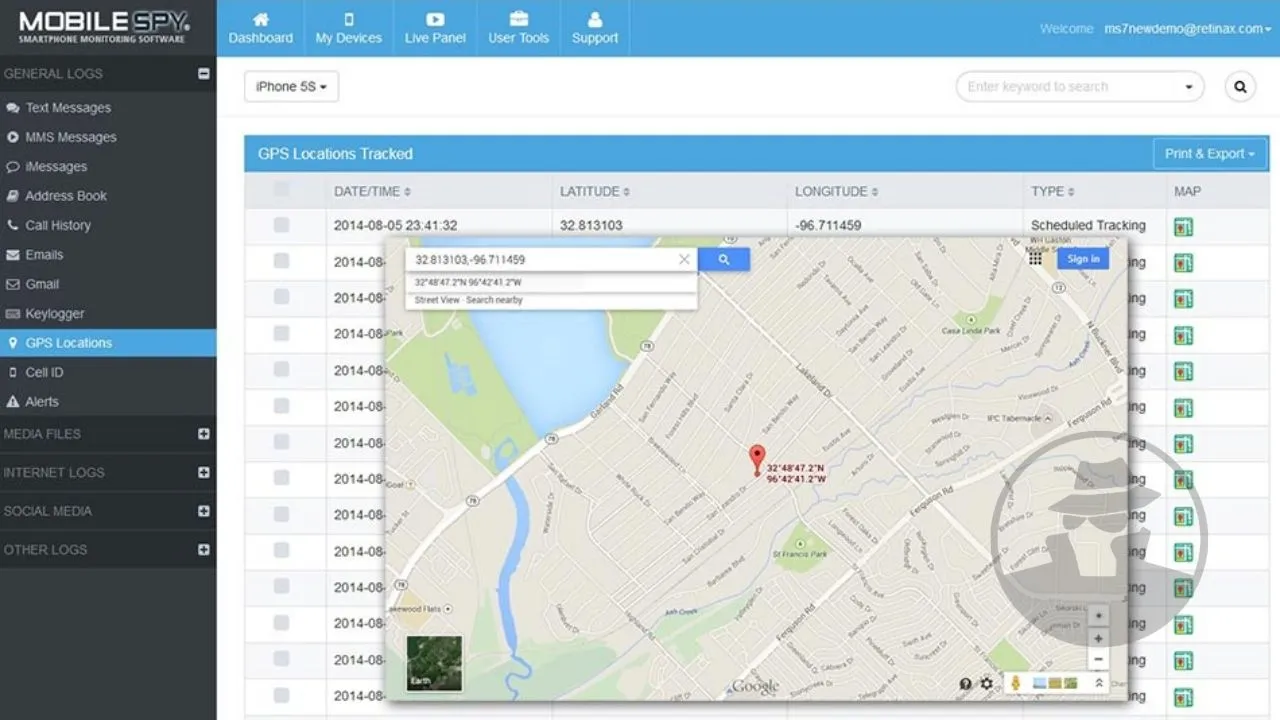Open the Dashboard page
Viewport: 1280px width, 720px height.
click(261, 28)
